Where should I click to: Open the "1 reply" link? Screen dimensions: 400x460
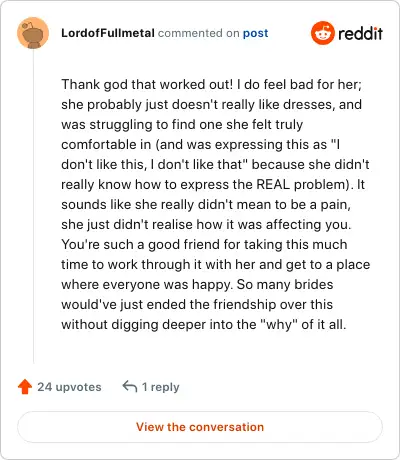tap(160, 387)
